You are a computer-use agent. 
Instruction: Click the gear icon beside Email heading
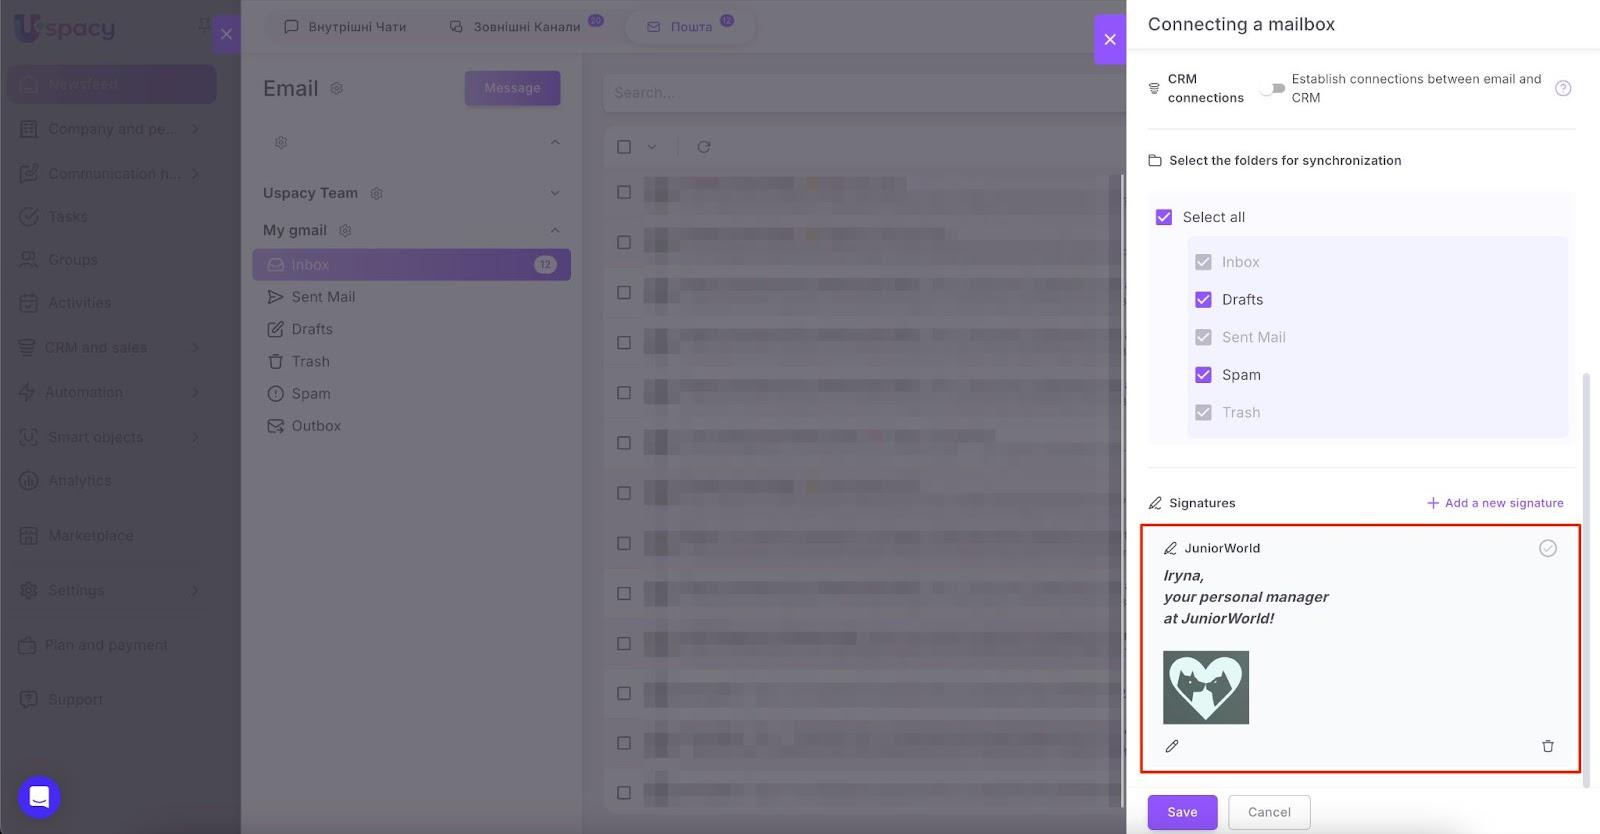point(337,88)
